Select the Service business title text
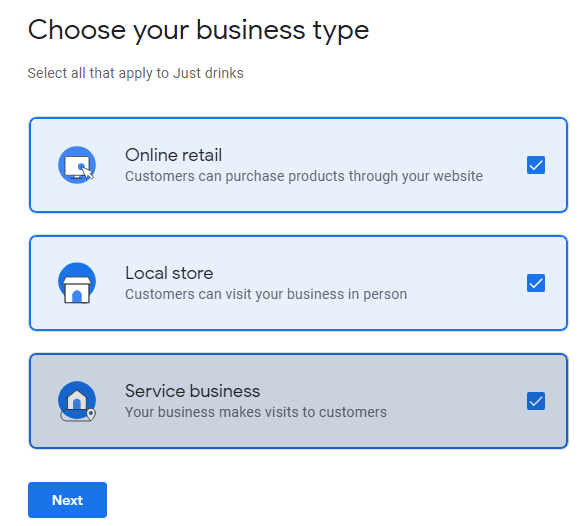Viewport: 588px width, 526px height. click(x=192, y=391)
